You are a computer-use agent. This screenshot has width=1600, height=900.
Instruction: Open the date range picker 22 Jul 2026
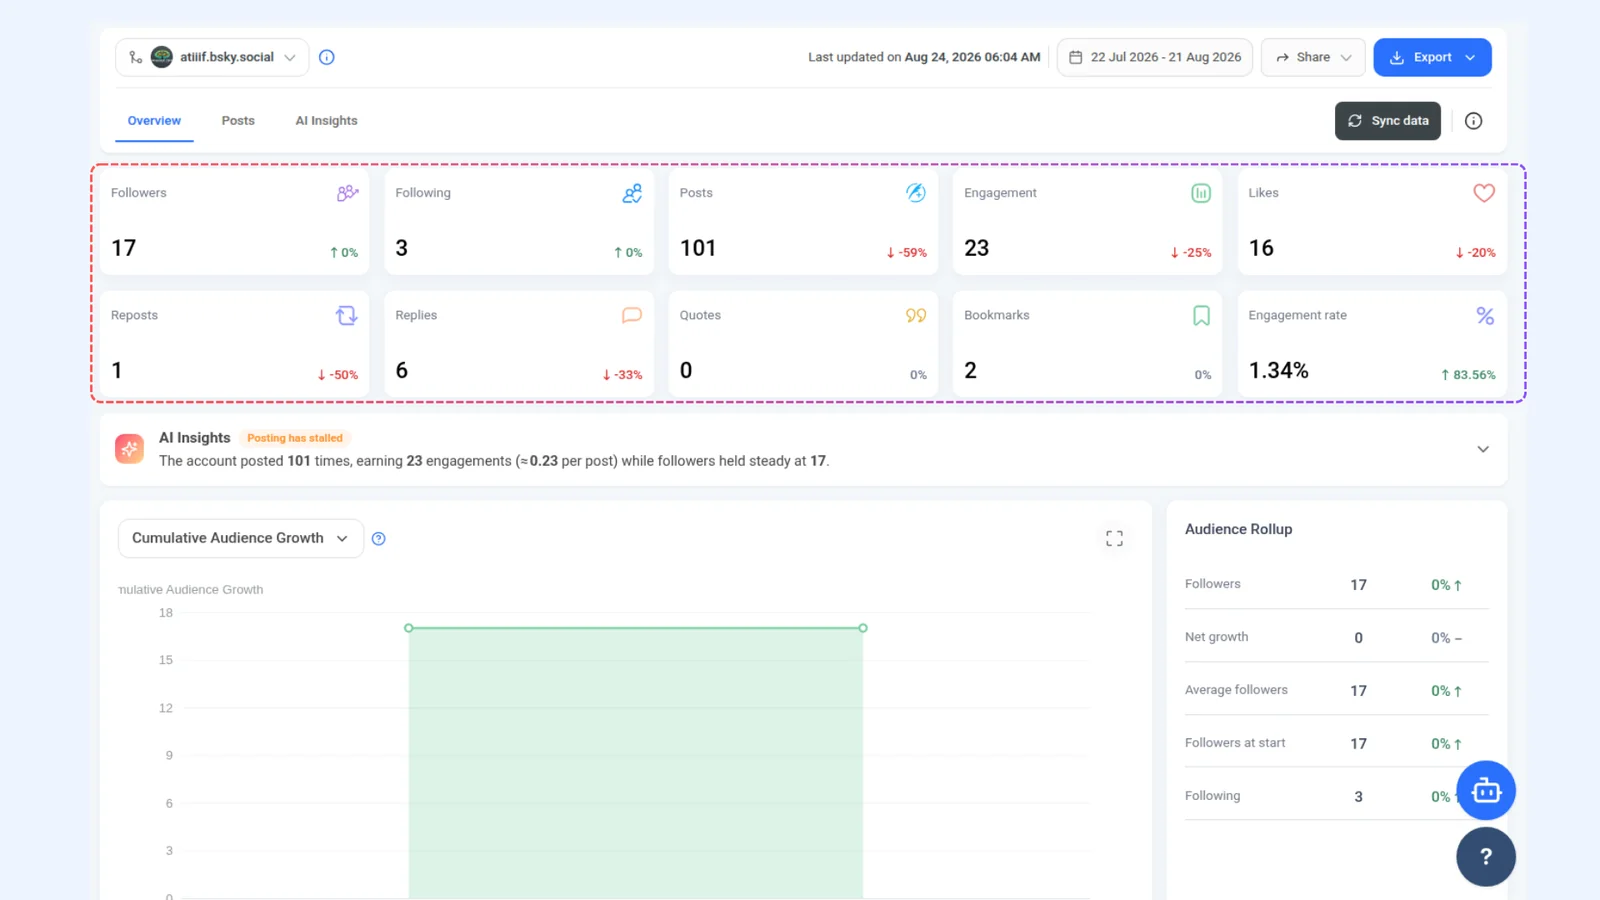1155,57
